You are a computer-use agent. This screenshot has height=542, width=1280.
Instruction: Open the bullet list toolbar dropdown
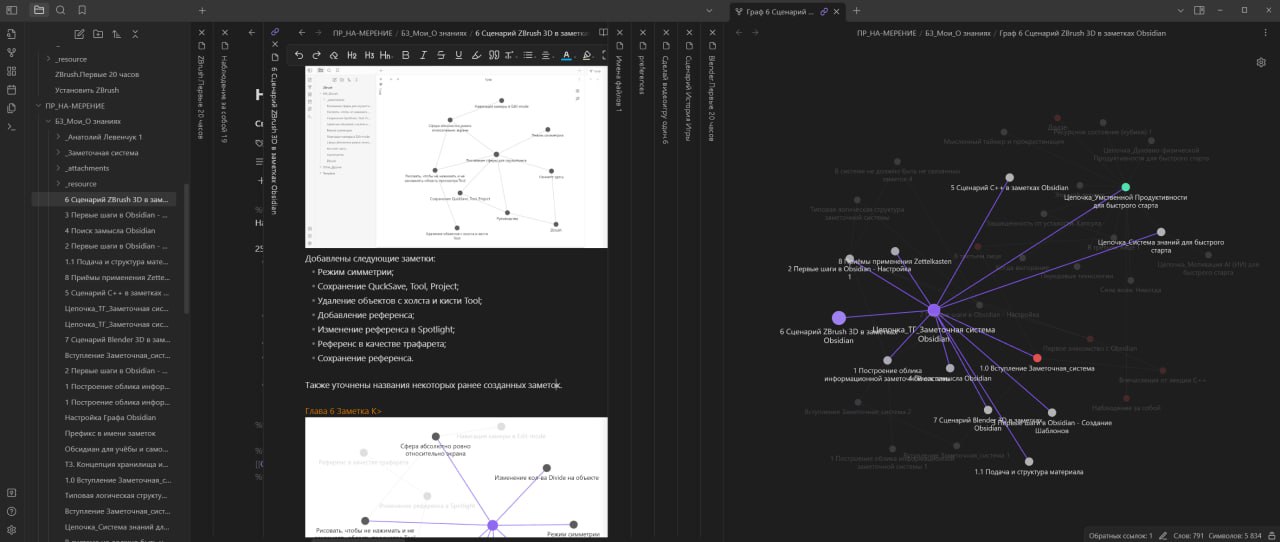[529, 55]
